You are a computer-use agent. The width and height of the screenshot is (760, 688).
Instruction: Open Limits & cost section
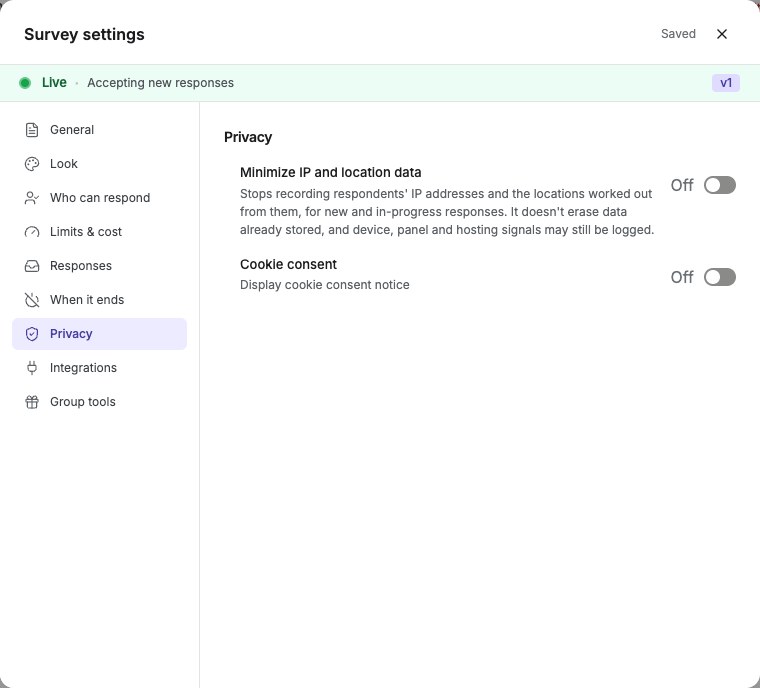[99, 232]
